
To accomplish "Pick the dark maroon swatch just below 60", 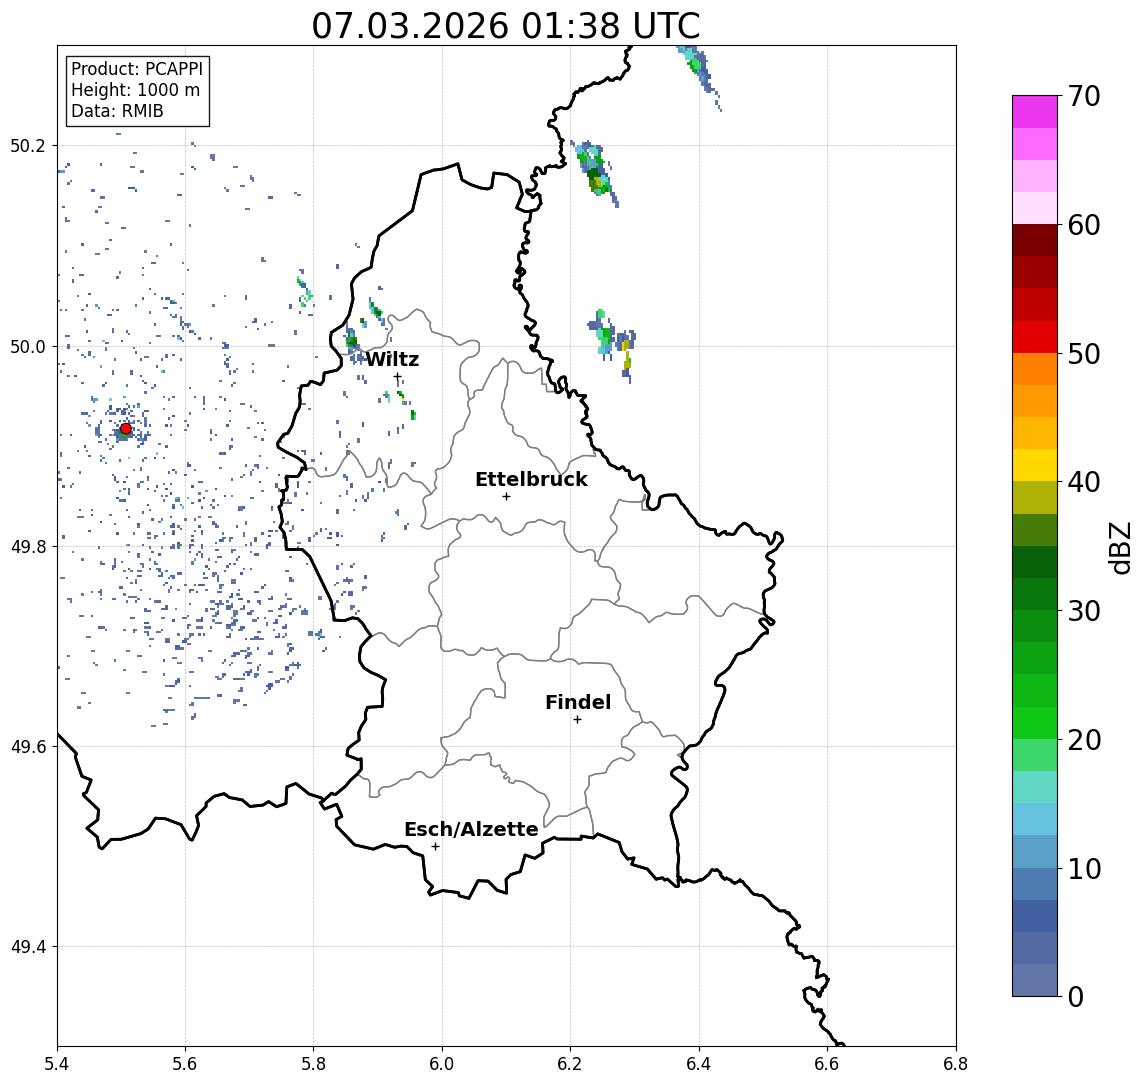I will point(1035,240).
